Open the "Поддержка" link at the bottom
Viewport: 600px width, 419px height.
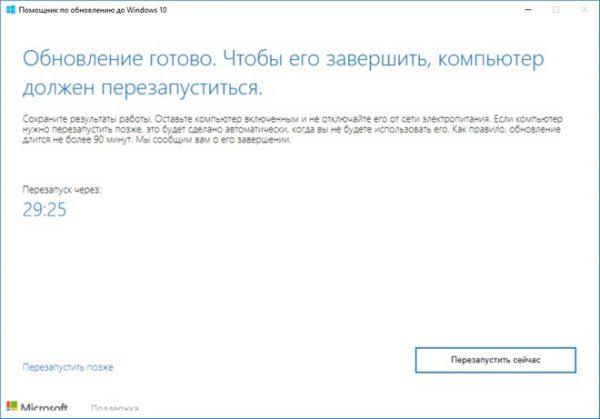click(115, 408)
